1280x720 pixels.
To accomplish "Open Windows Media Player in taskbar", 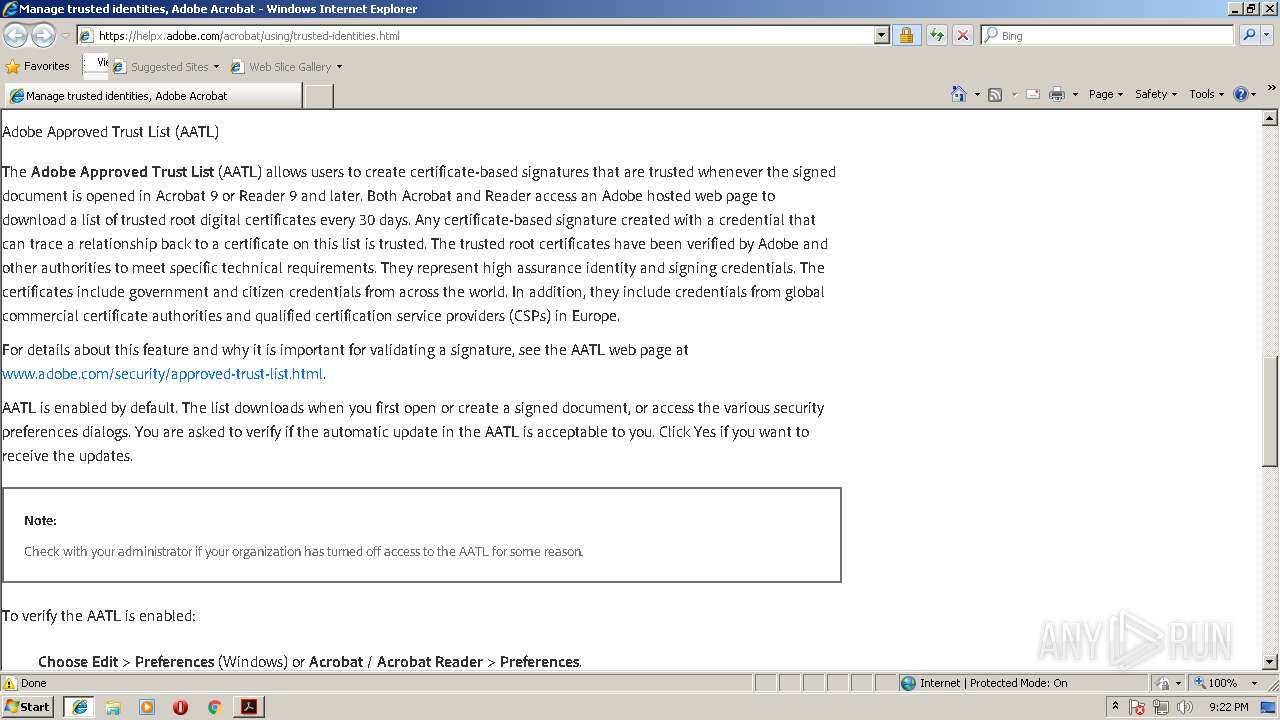I will [147, 707].
